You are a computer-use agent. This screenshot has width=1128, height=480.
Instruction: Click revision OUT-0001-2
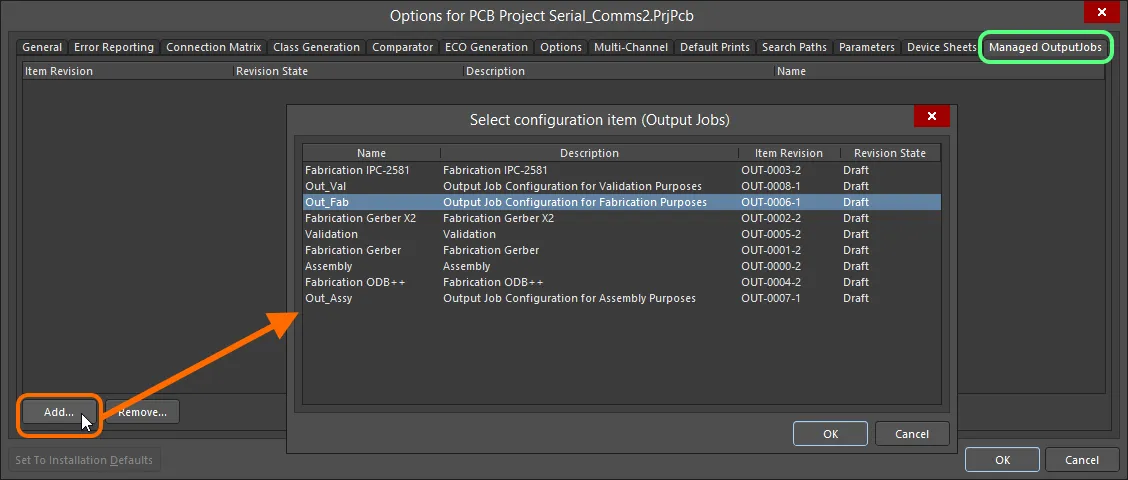[x=770, y=250]
